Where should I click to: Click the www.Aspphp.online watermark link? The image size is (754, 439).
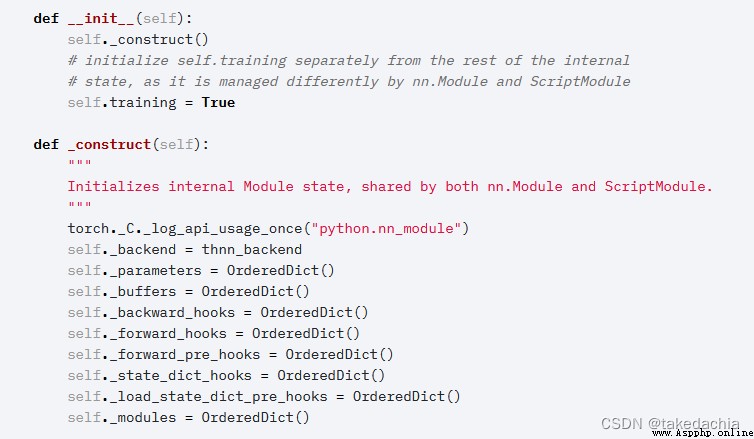pyautogui.click(x=703, y=433)
